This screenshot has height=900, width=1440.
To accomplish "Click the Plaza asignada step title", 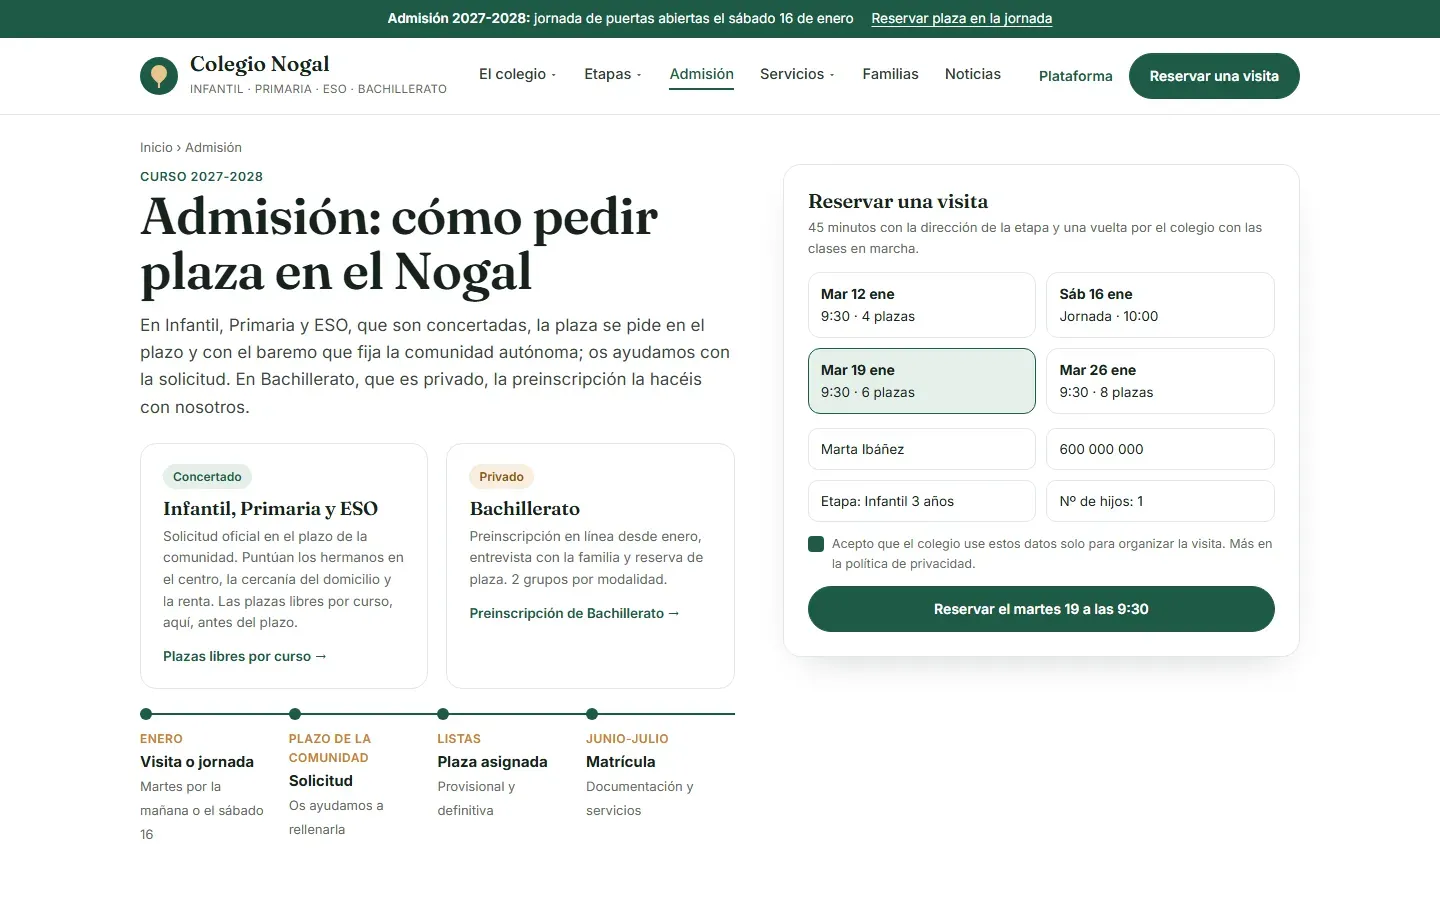I will tap(492, 762).
